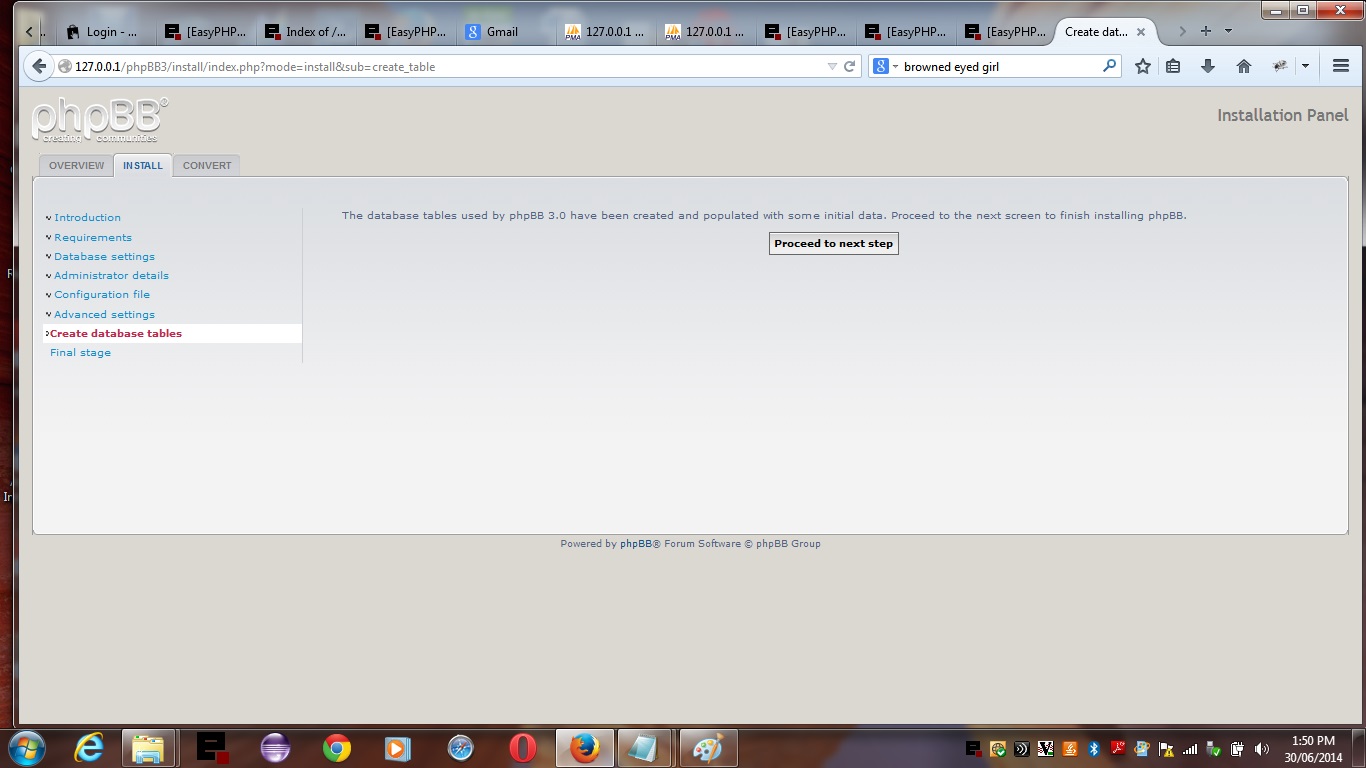Open EasyPHP from the taskbar
This screenshot has height=768, width=1366.
pyautogui.click(x=212, y=748)
